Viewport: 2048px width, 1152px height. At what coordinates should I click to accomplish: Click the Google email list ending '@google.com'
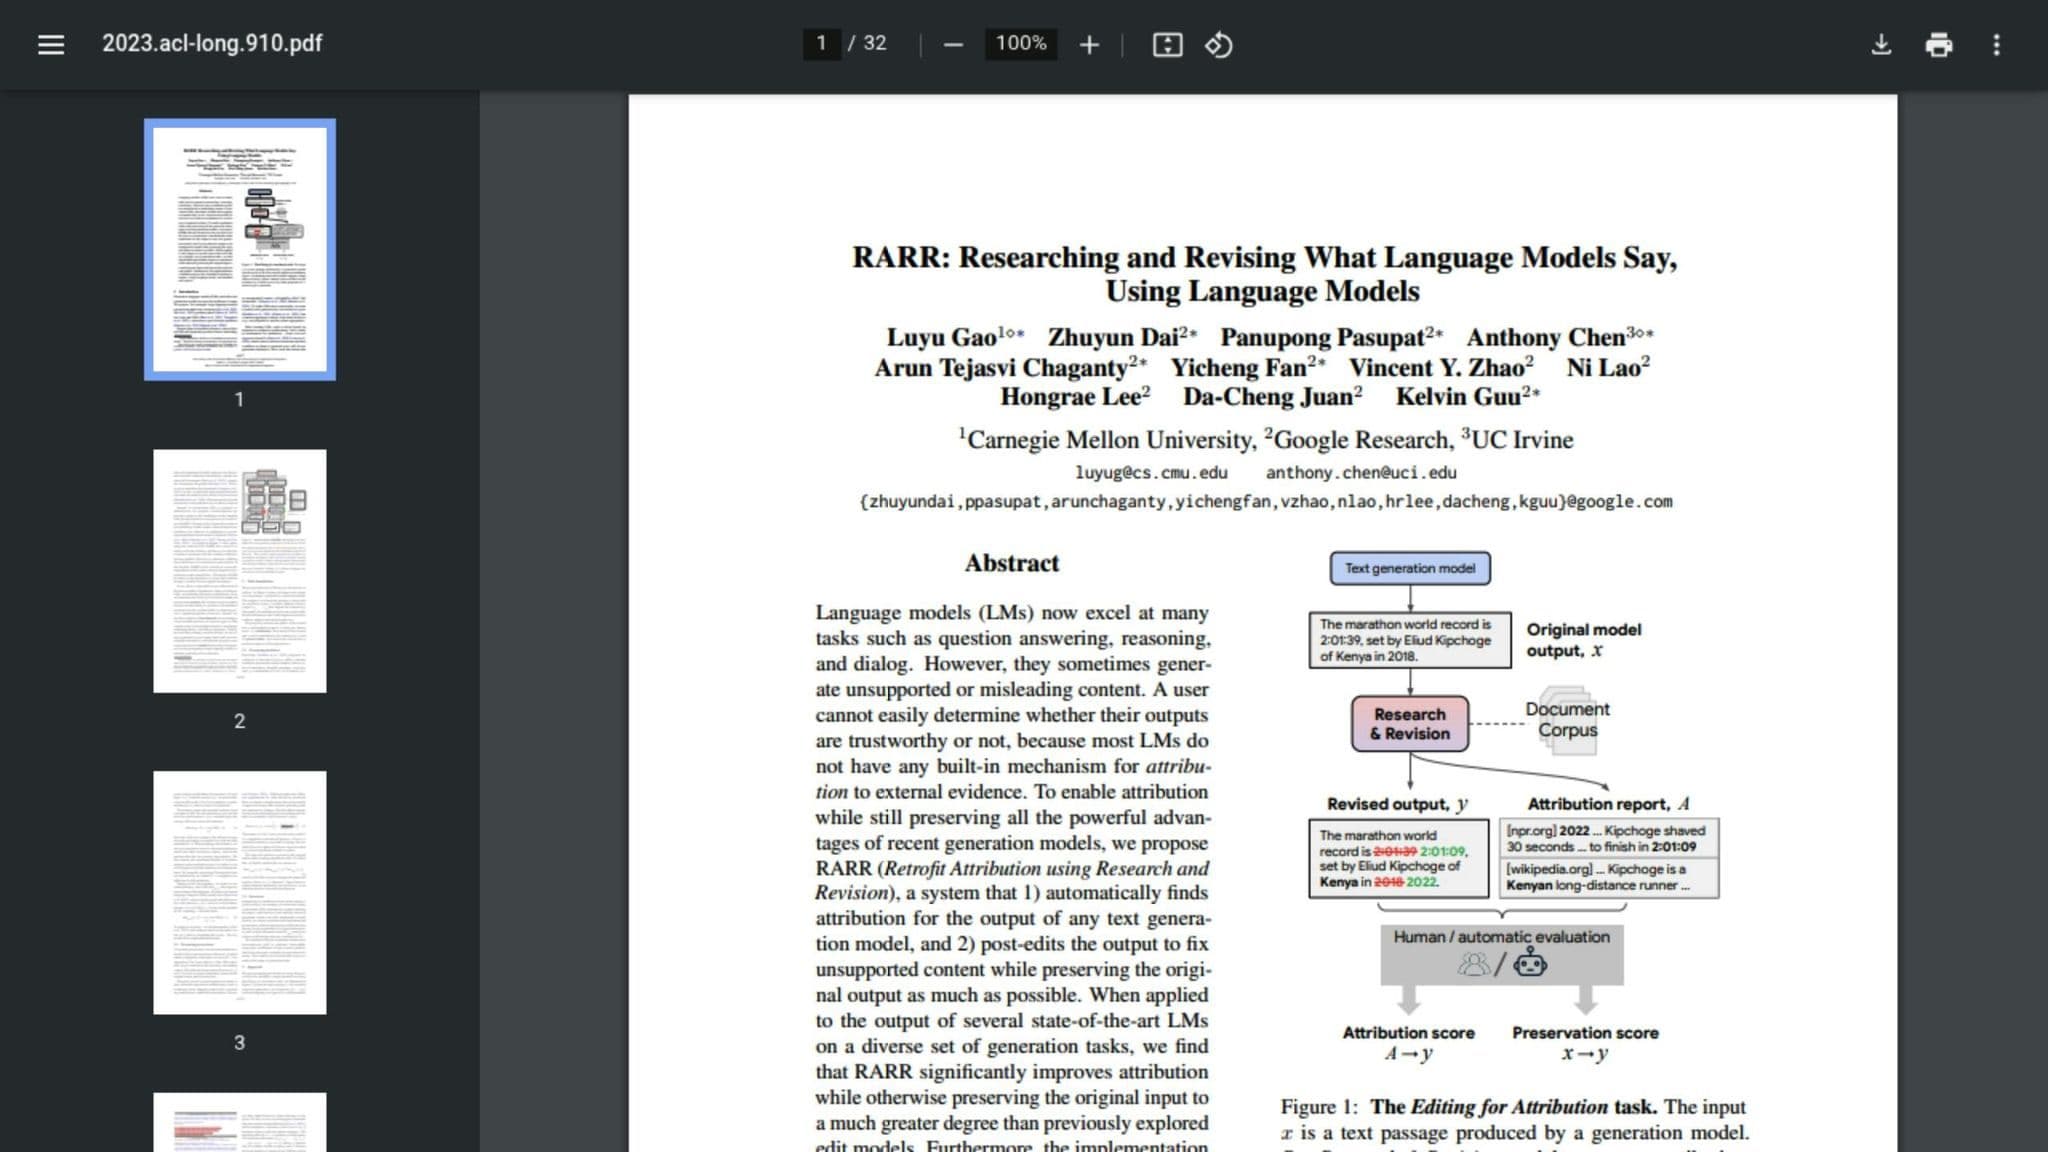tap(1265, 502)
